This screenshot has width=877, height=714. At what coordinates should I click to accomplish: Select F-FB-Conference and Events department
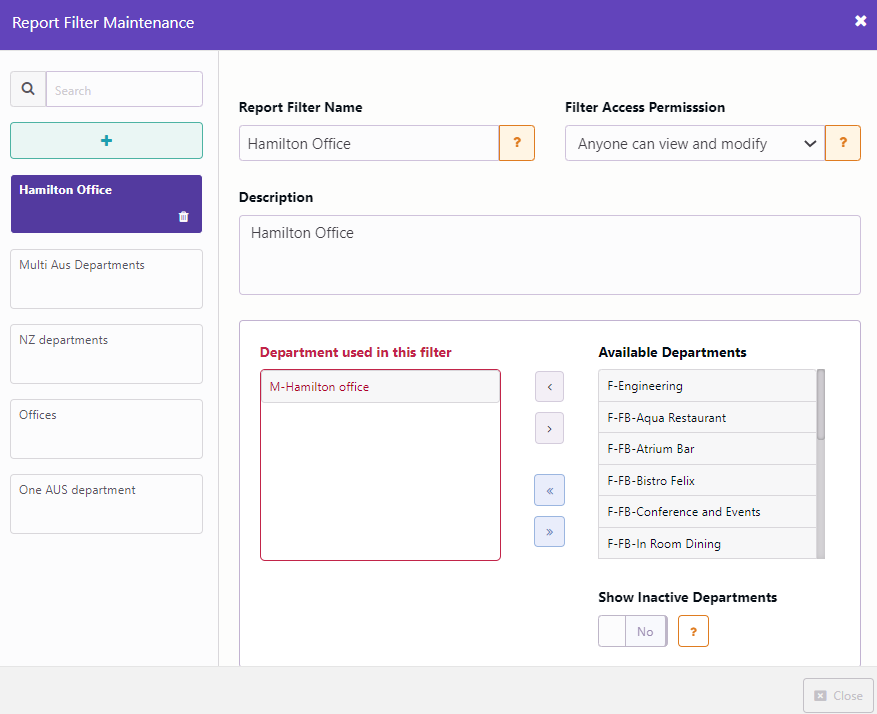707,512
